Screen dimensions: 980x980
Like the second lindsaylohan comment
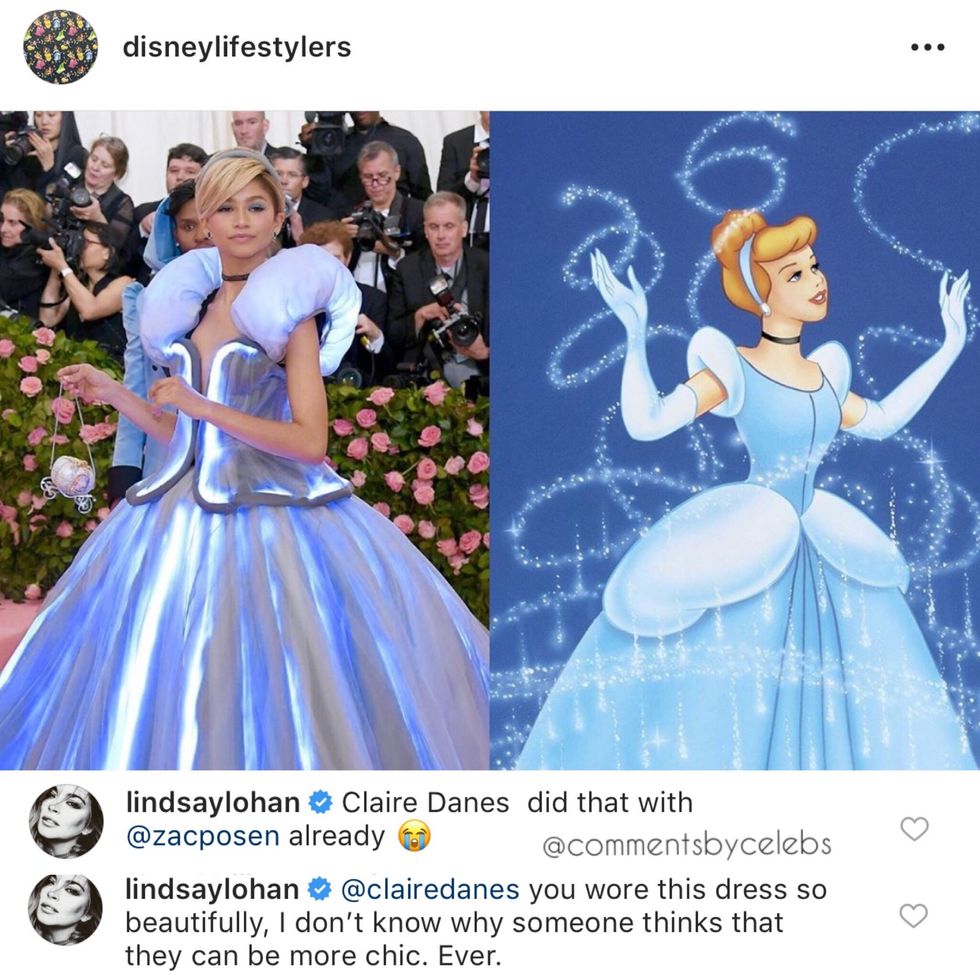click(914, 916)
